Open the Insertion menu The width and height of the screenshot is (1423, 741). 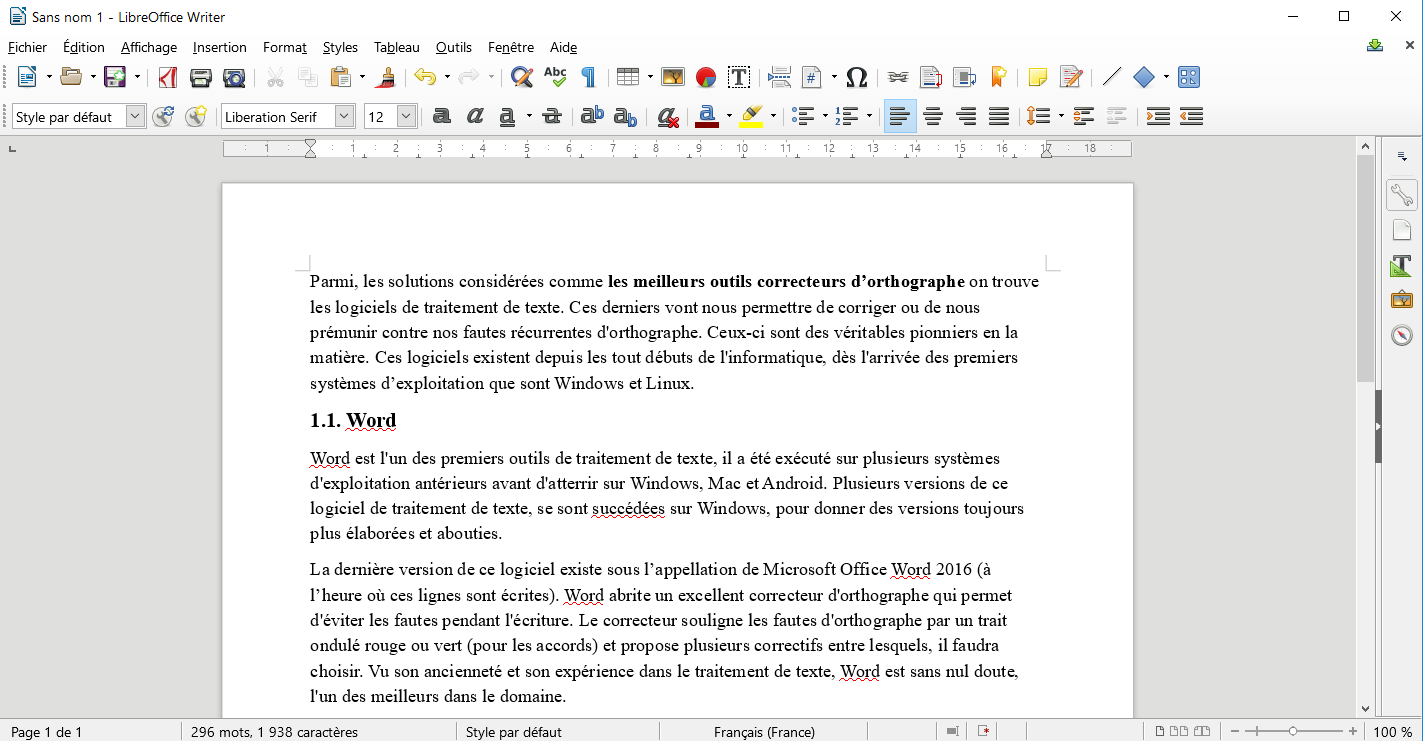(220, 47)
